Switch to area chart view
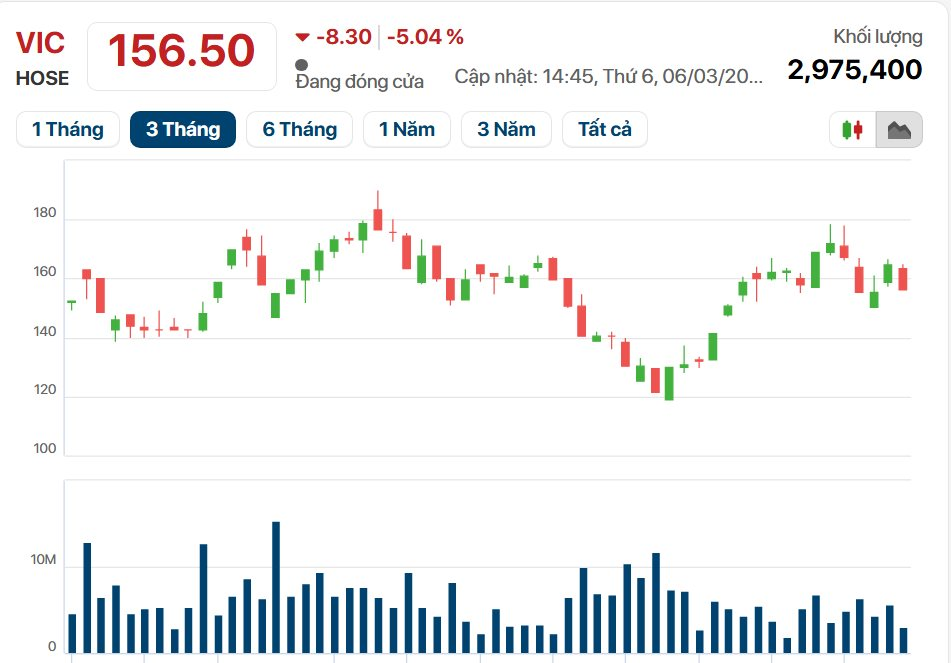This screenshot has width=951, height=663. click(899, 130)
